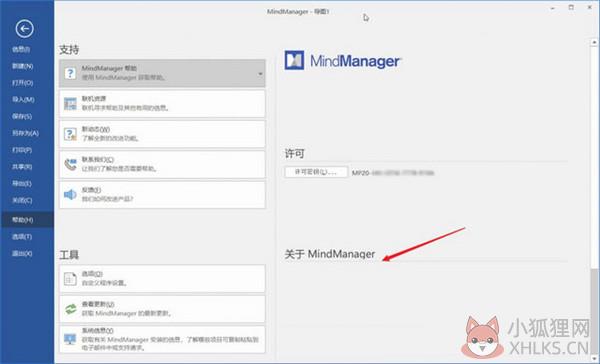The width and height of the screenshot is (600, 364).
Task: Click 关闭(C) in the sidebar
Action: [x=22, y=200]
